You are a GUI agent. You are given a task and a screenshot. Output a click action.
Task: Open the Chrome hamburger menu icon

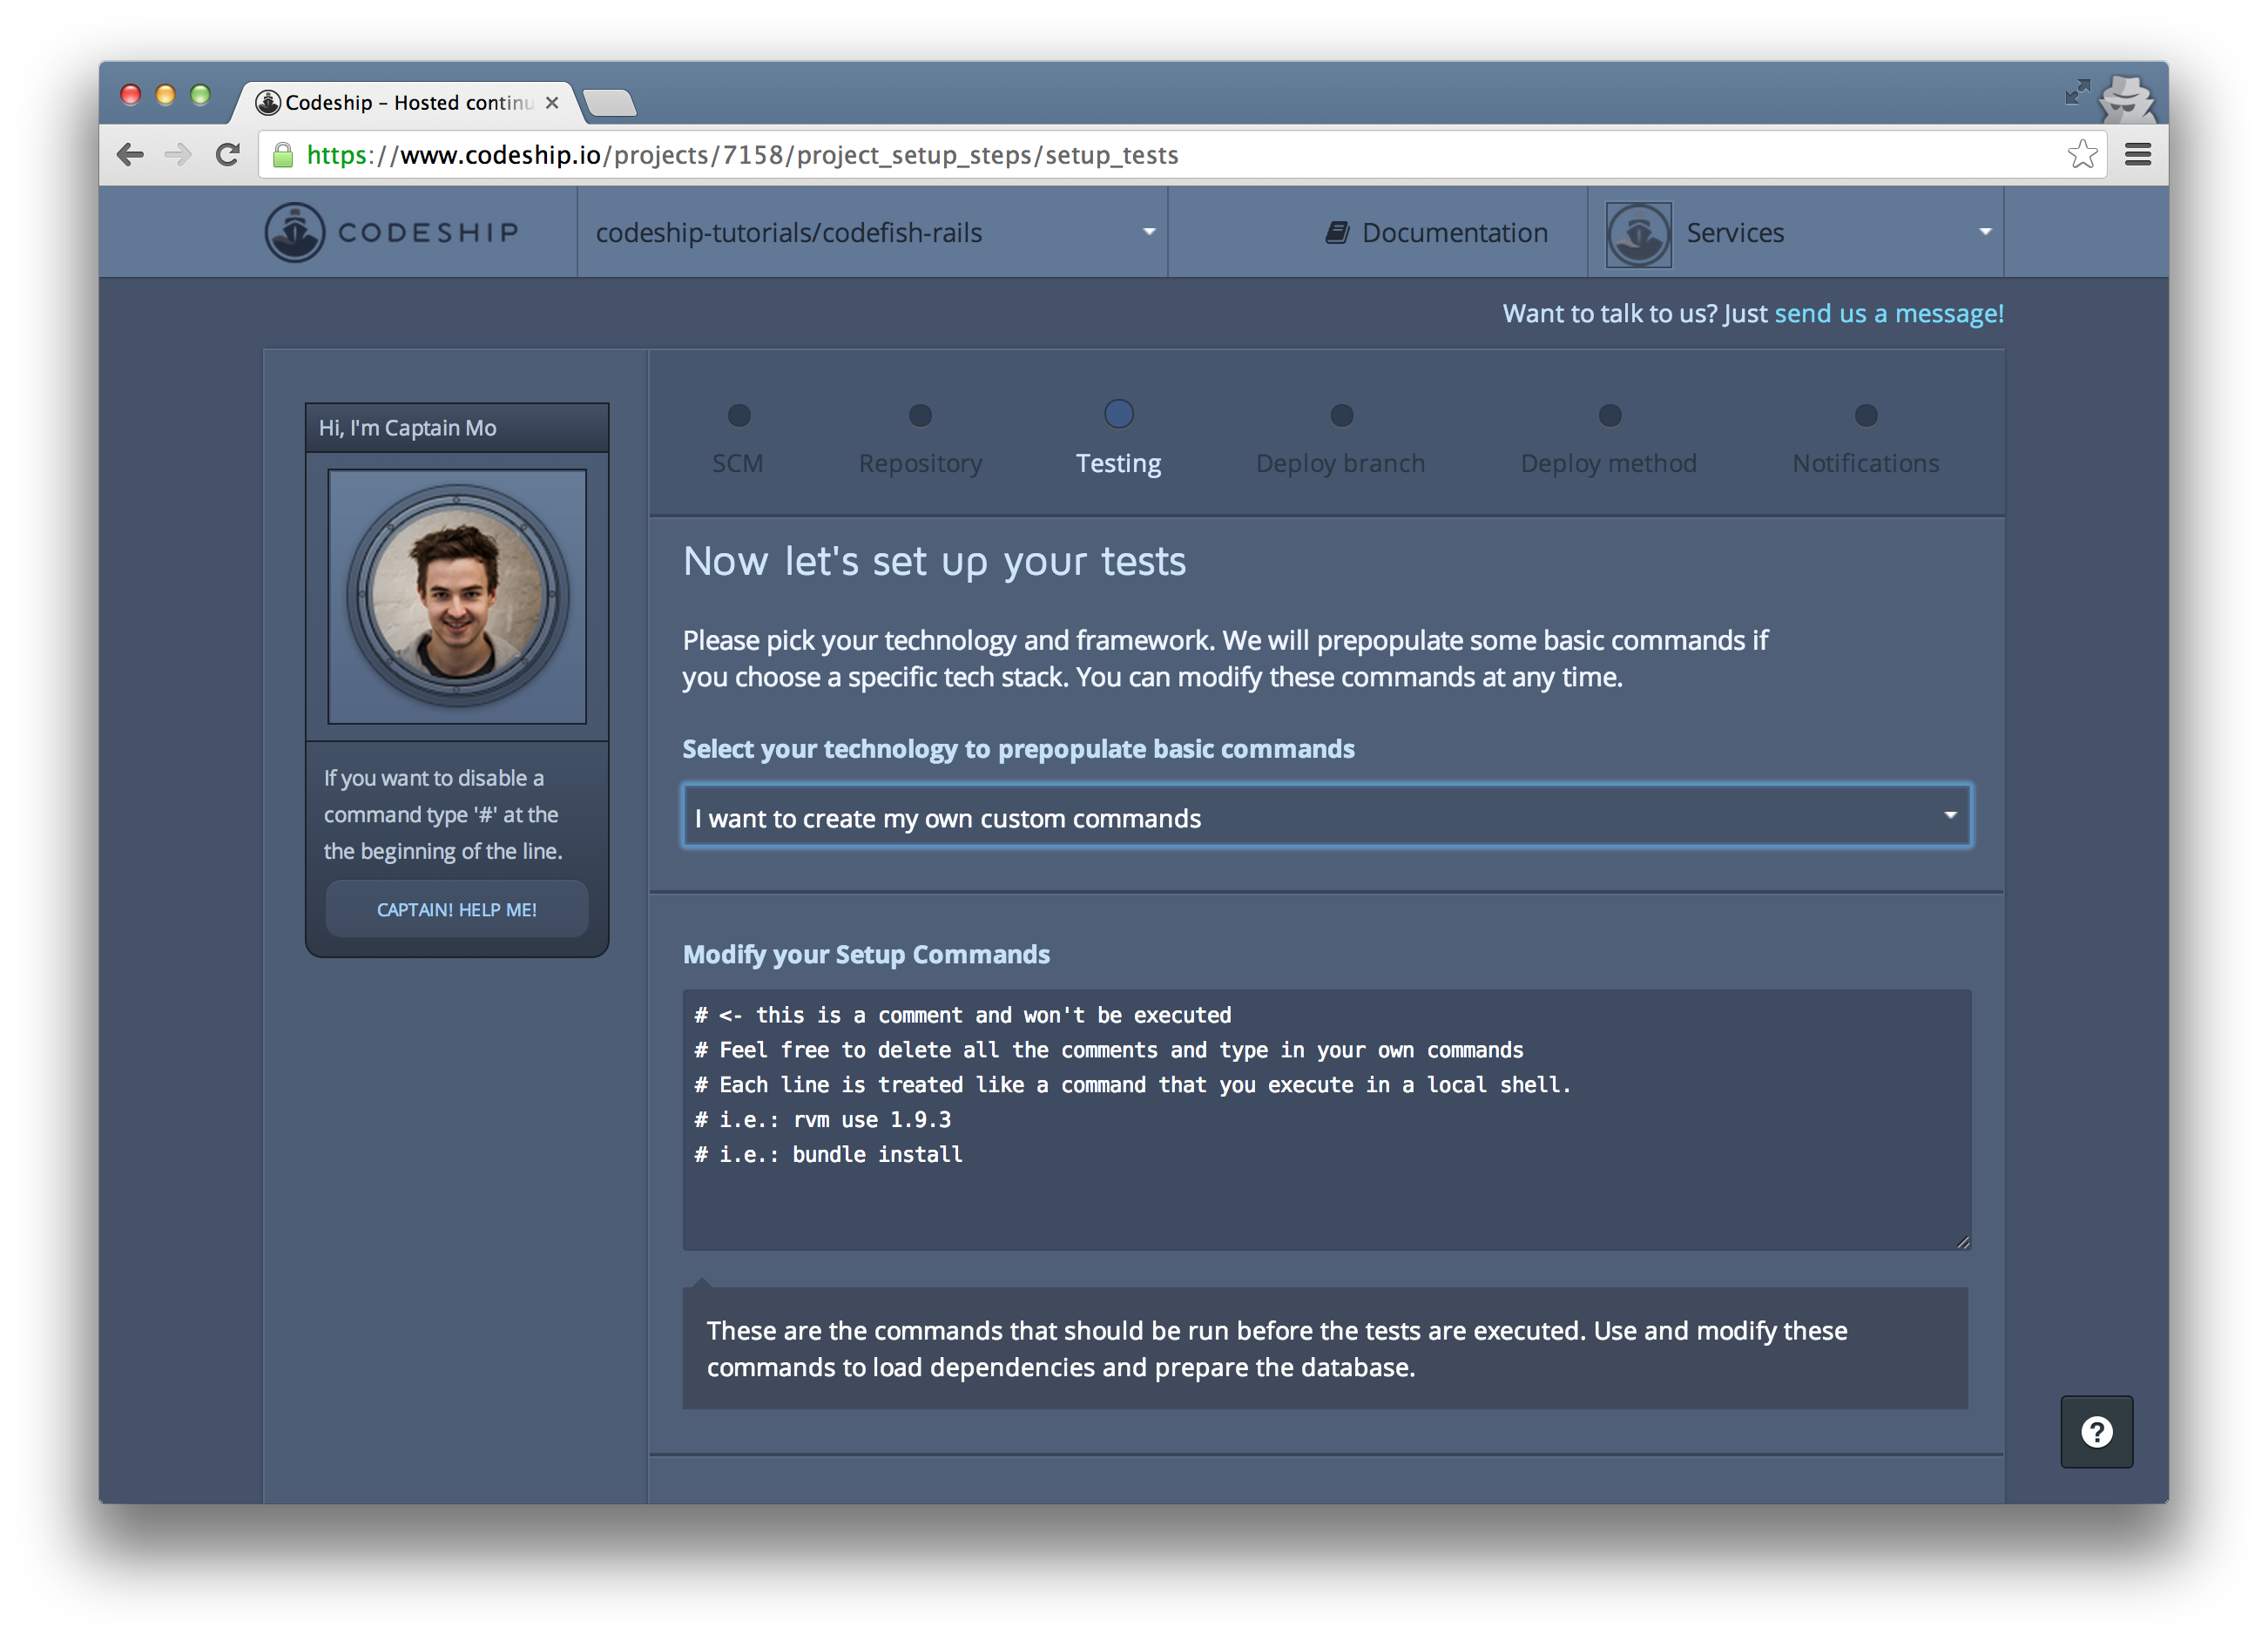(x=2138, y=154)
